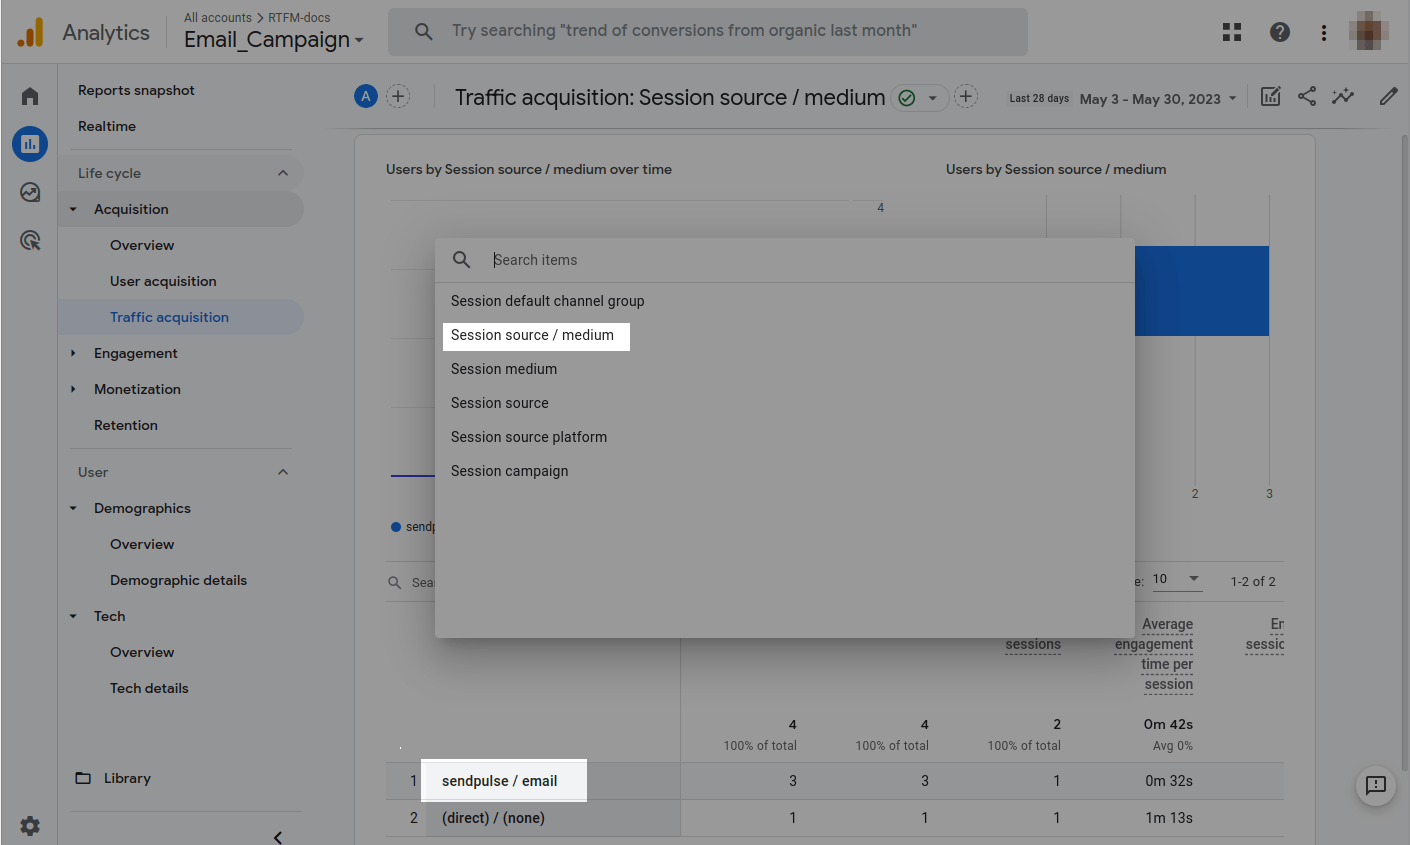Open the Admin settings gear

coord(30,825)
